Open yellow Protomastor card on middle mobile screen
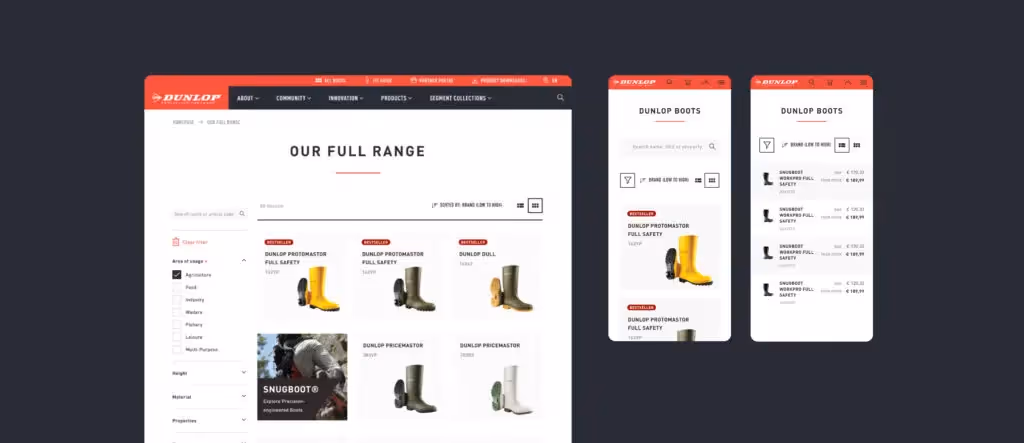1024x443 pixels. pyautogui.click(x=670, y=247)
